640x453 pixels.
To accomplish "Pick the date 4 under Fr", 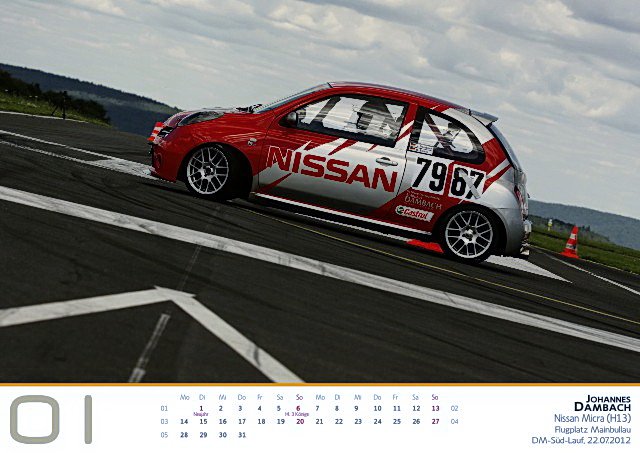I will 260,408.
